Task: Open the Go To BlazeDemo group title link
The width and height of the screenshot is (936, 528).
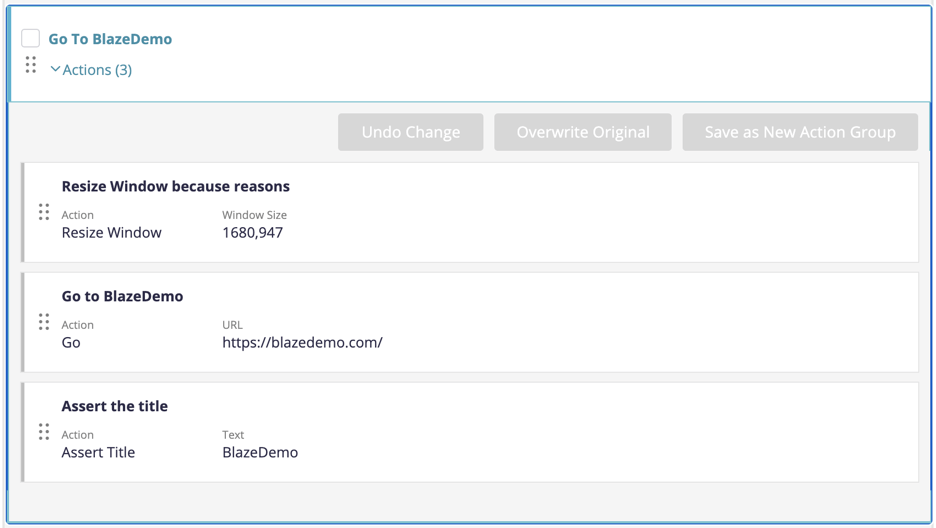Action: (x=110, y=39)
